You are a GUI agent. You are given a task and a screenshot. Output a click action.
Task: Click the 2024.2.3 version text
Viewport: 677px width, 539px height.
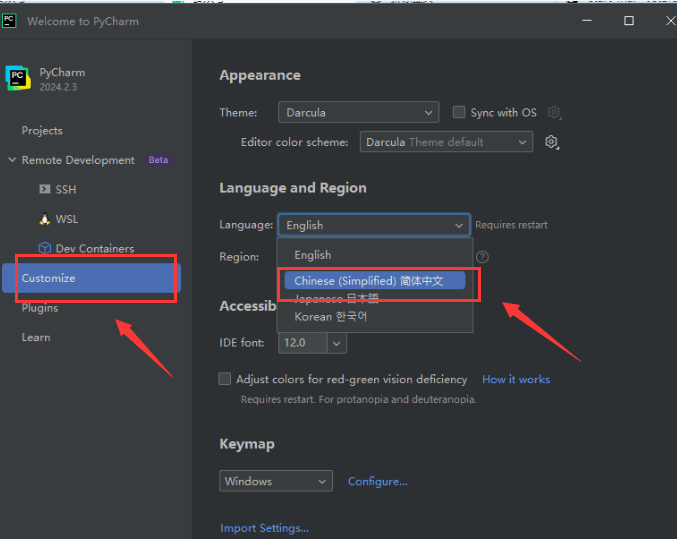coord(58,87)
